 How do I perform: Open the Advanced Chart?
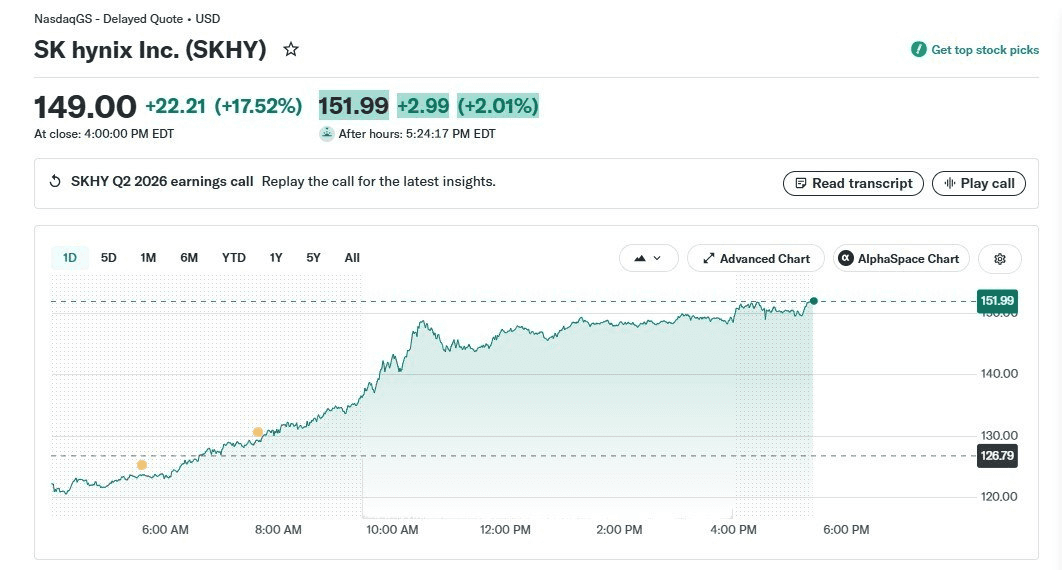click(756, 259)
